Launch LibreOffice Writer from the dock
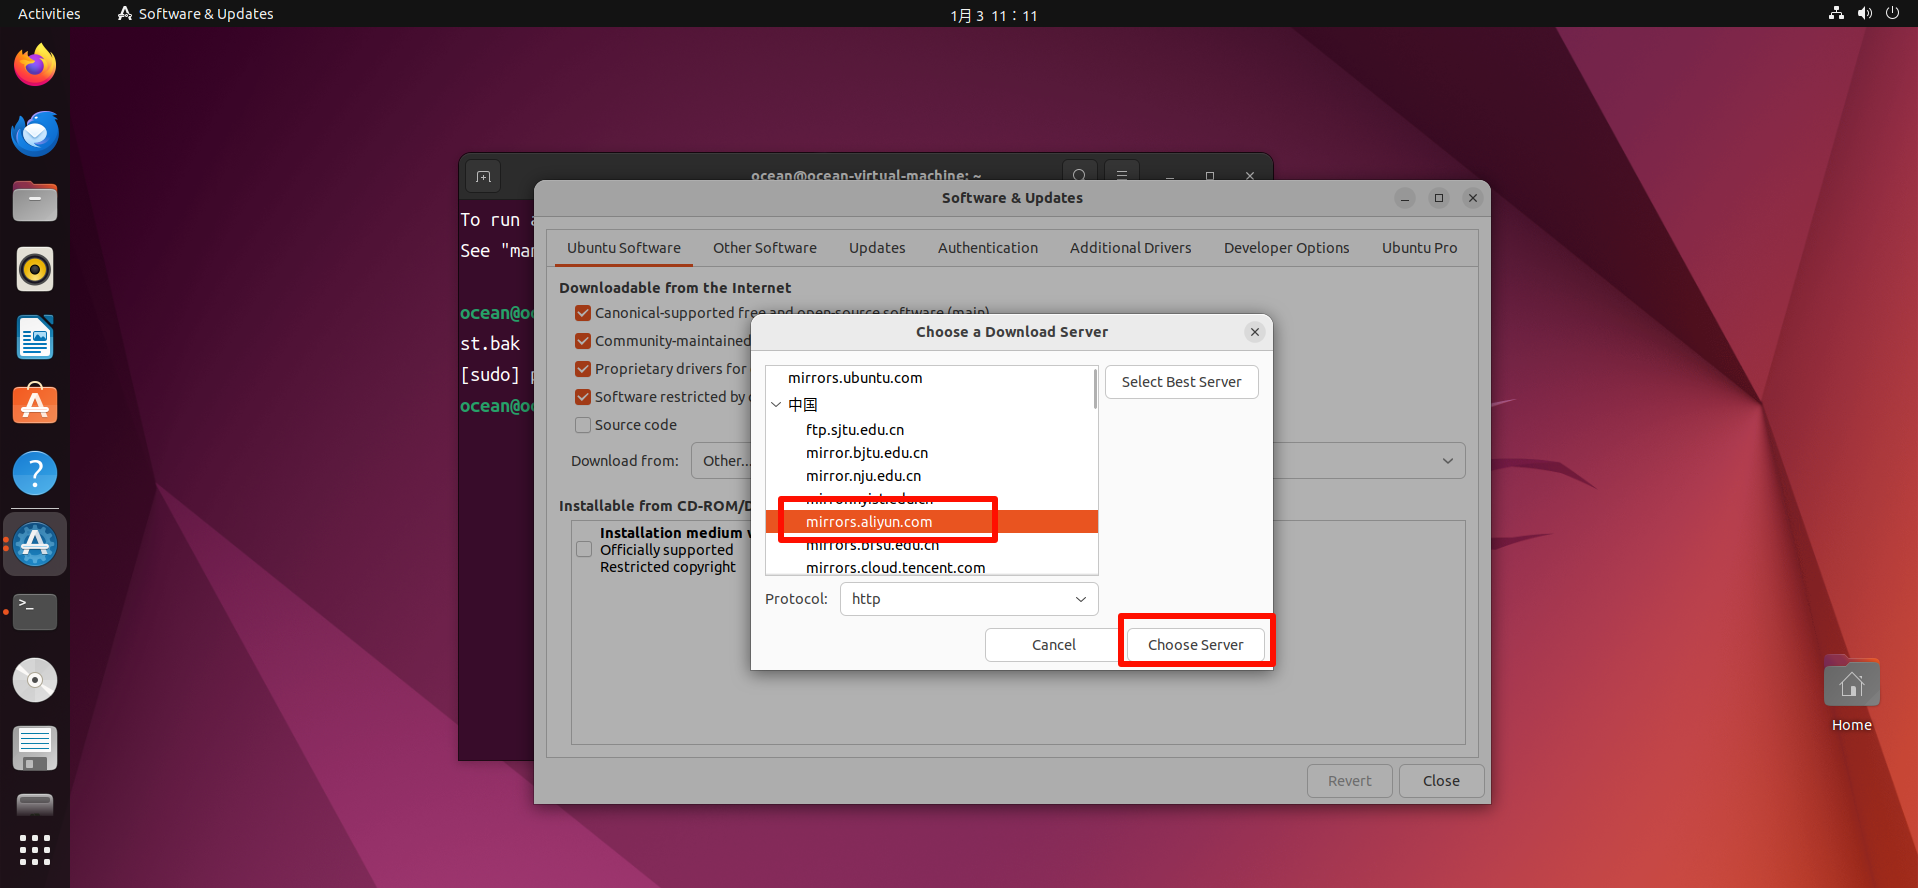The width and height of the screenshot is (1918, 888). [x=35, y=337]
